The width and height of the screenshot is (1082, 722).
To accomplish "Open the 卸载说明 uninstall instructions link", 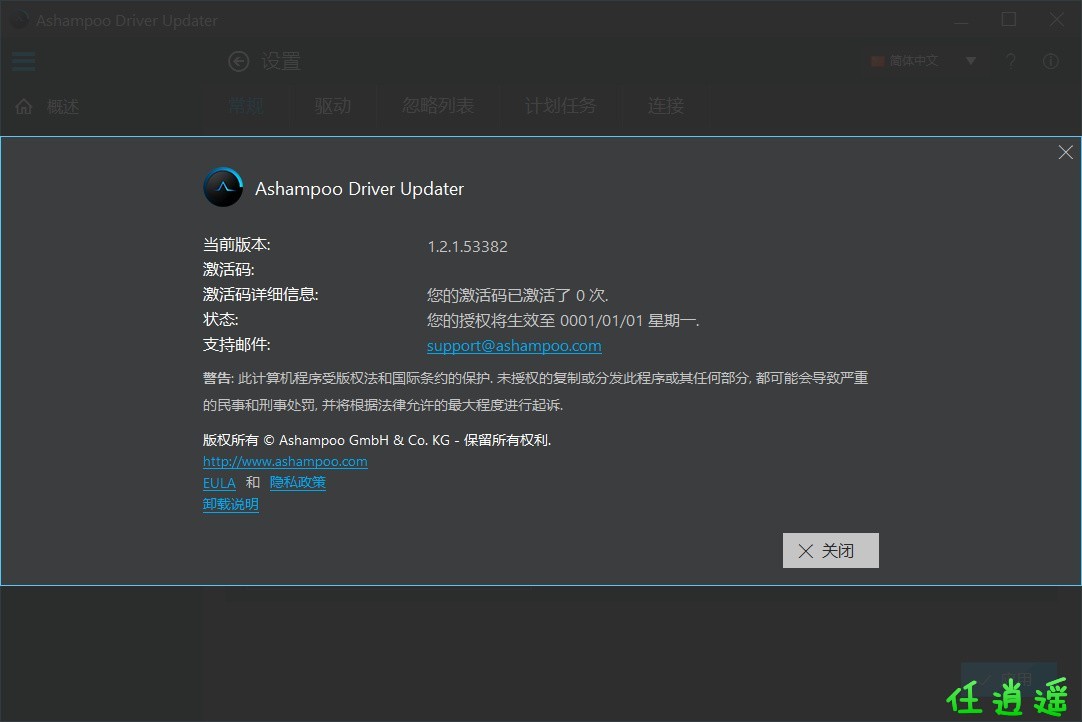I will (230, 505).
